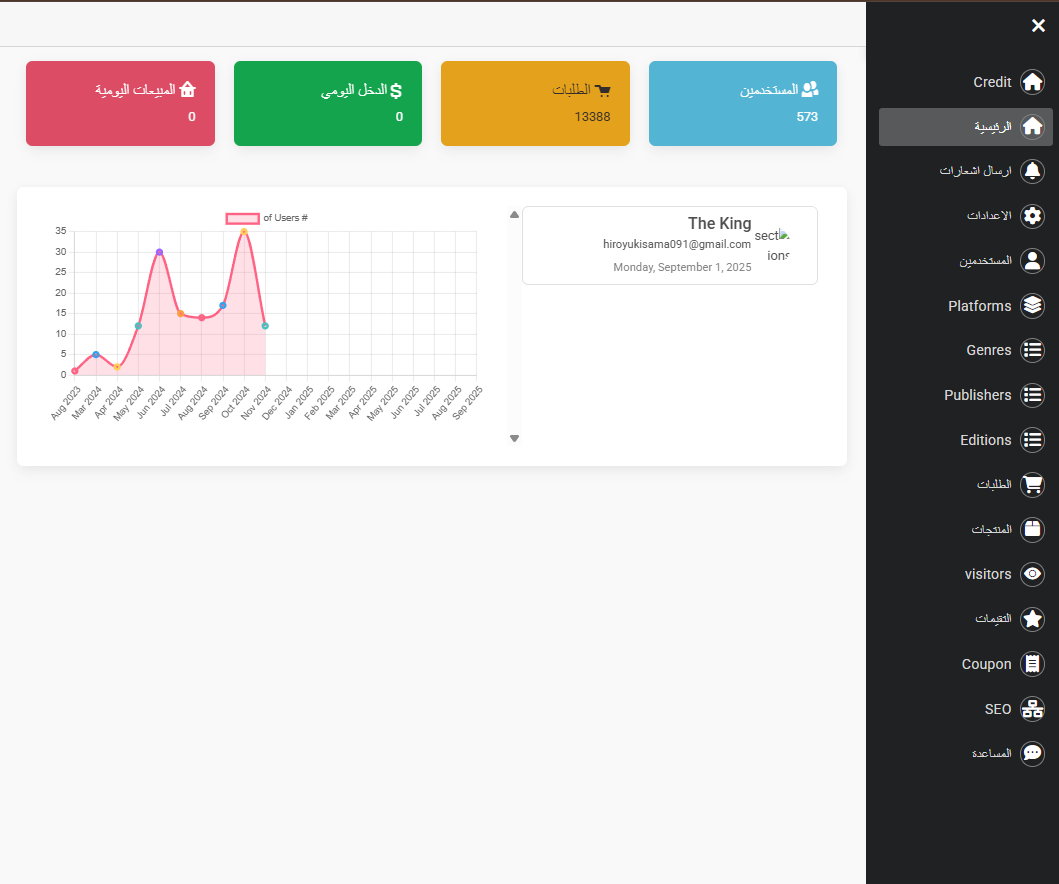Click the المستخدمين 573 stats card
Viewport: 1059px width, 884px height.
tap(742, 103)
